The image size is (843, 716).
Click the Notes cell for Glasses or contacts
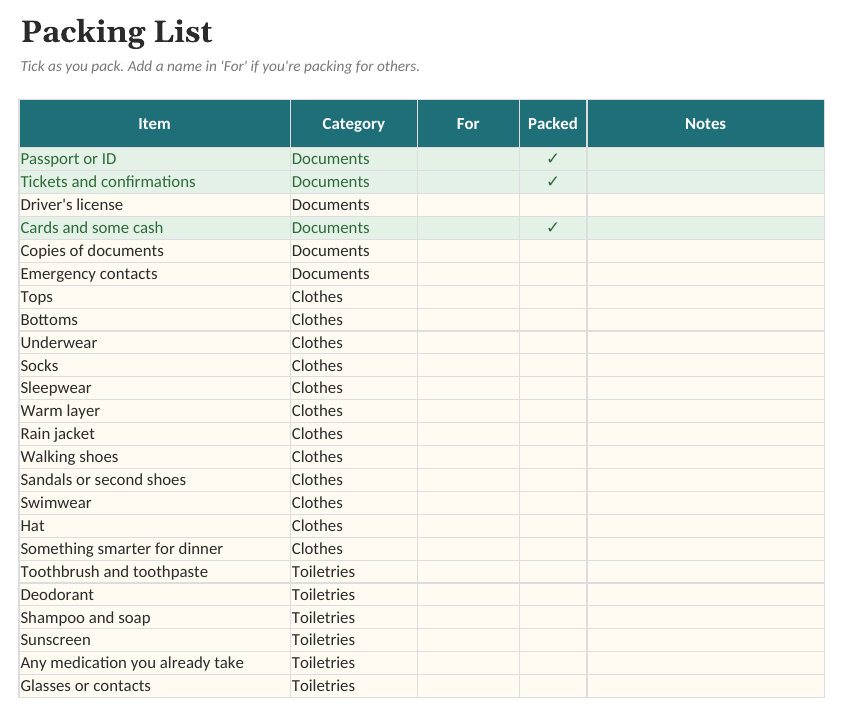pos(705,686)
